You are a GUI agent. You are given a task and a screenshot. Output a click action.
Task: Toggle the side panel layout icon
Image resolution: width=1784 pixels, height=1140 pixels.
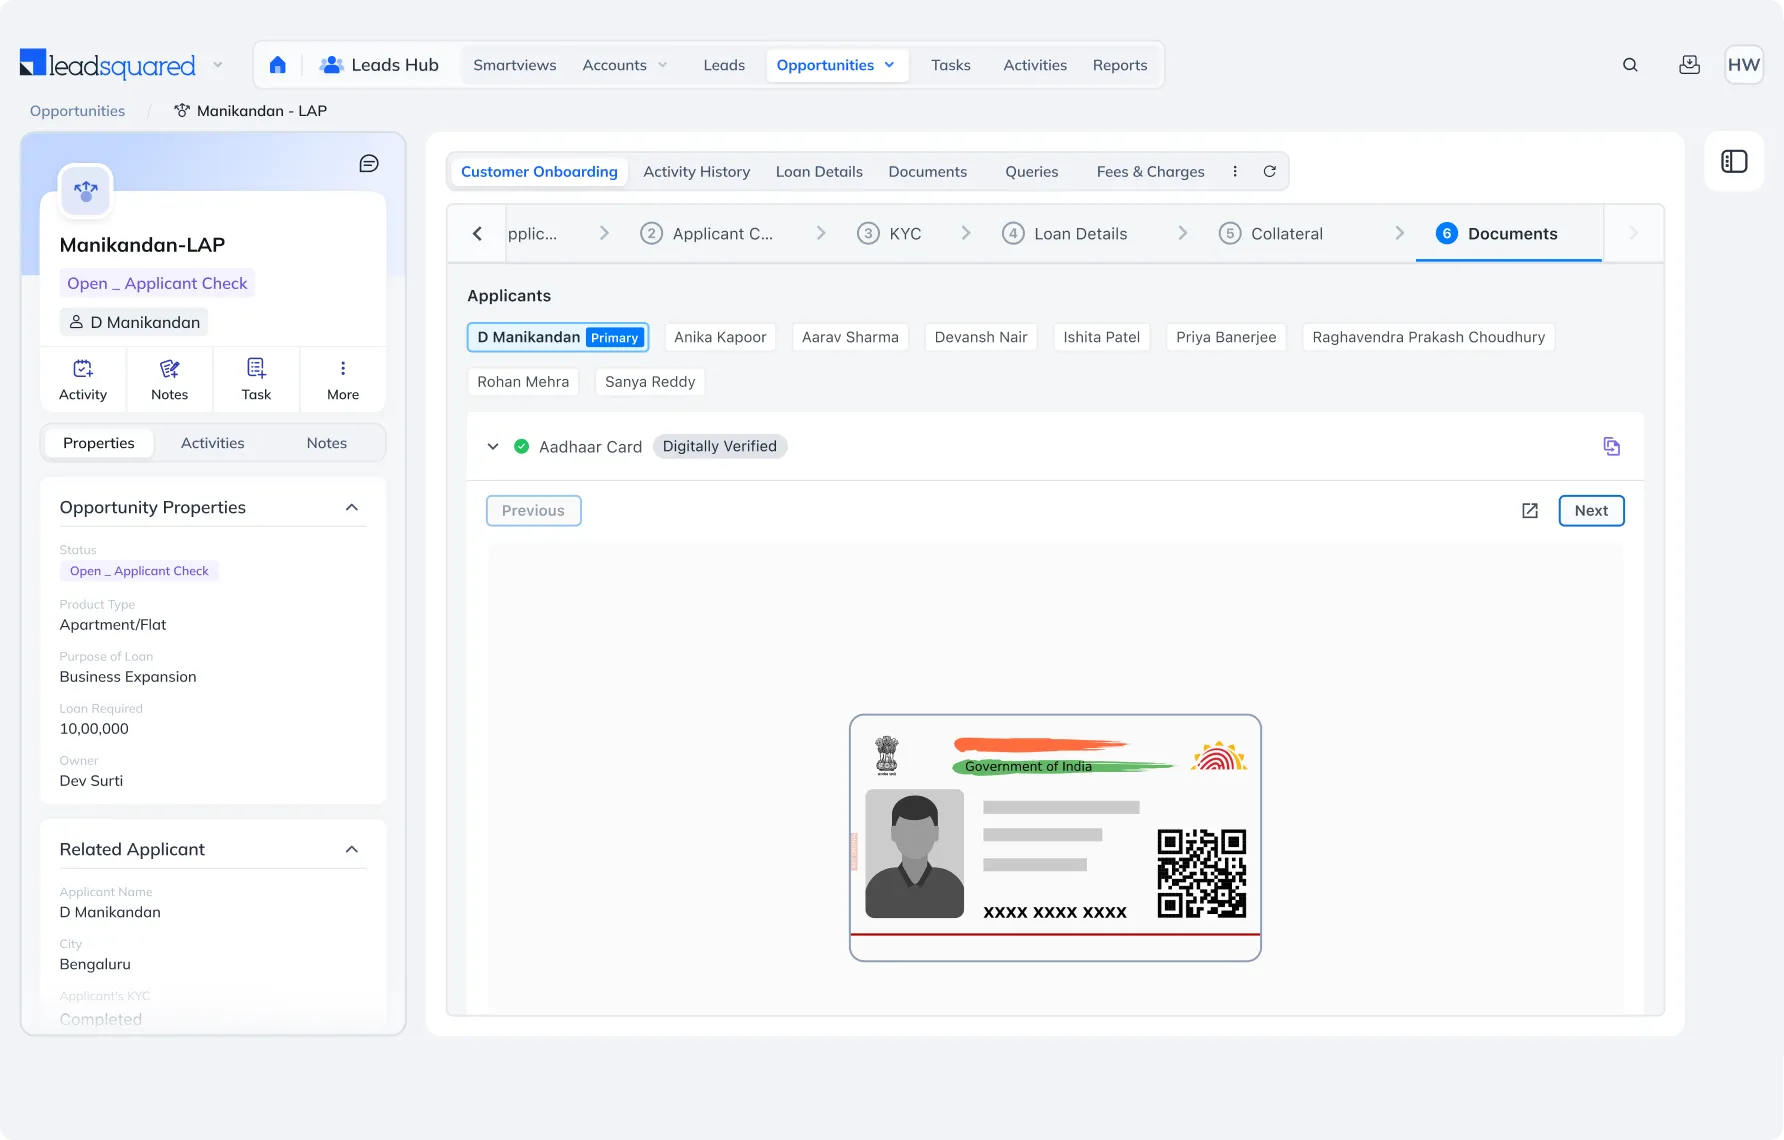tap(1734, 161)
